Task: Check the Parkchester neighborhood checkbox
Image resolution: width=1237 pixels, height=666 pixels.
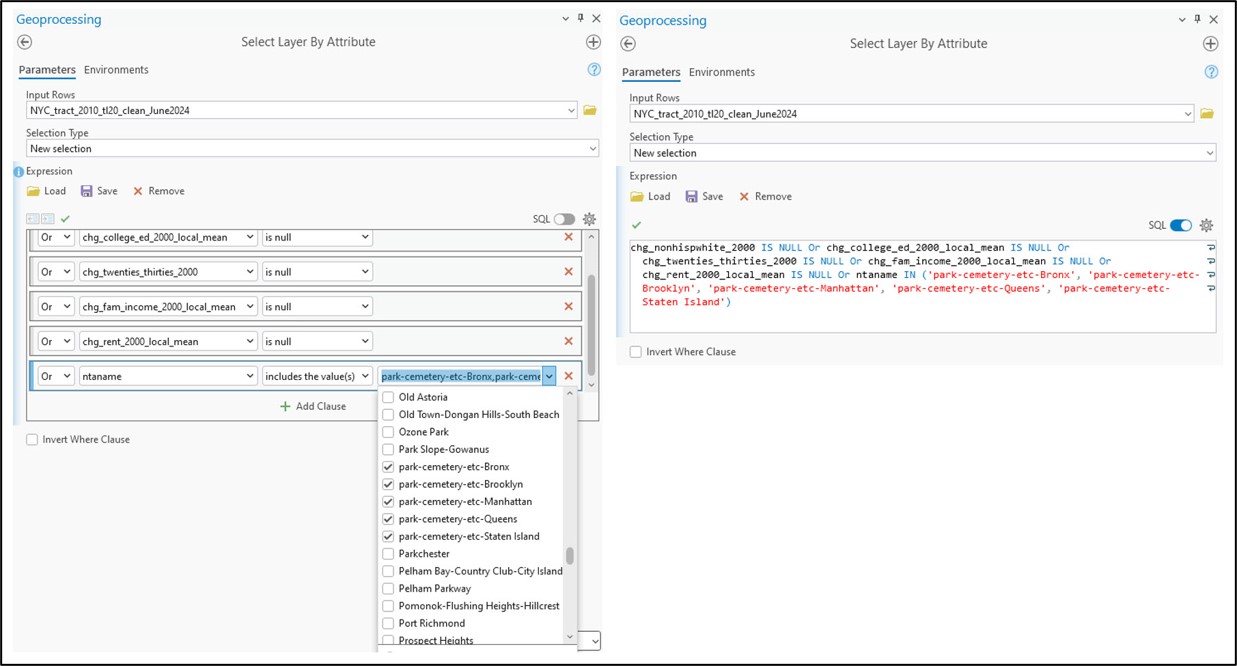Action: pyautogui.click(x=389, y=554)
